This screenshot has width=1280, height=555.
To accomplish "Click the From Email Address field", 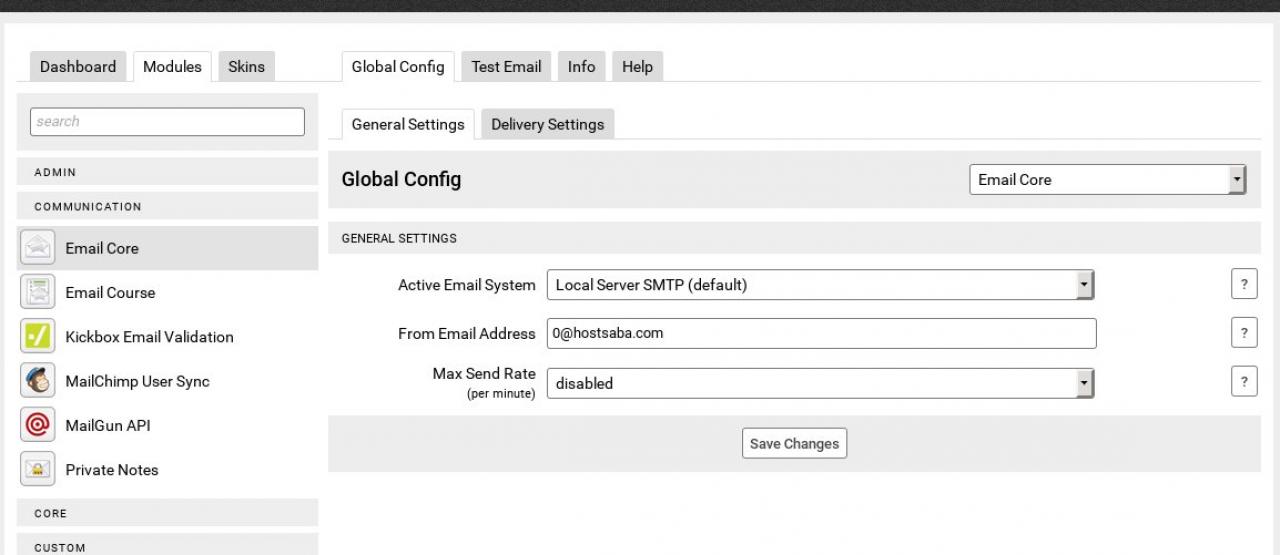I will (821, 334).
